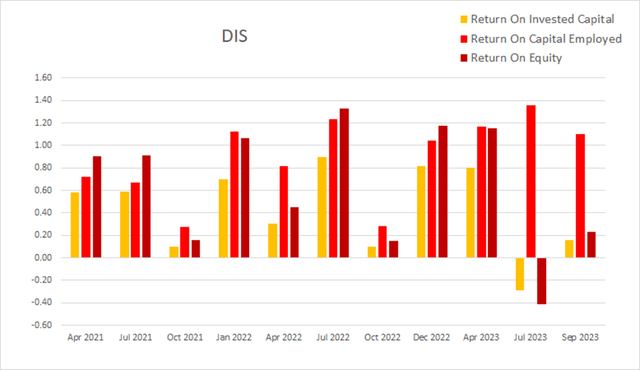Click the 1.40 y-axis value
Image resolution: width=640 pixels, height=370 pixels.
43,100
